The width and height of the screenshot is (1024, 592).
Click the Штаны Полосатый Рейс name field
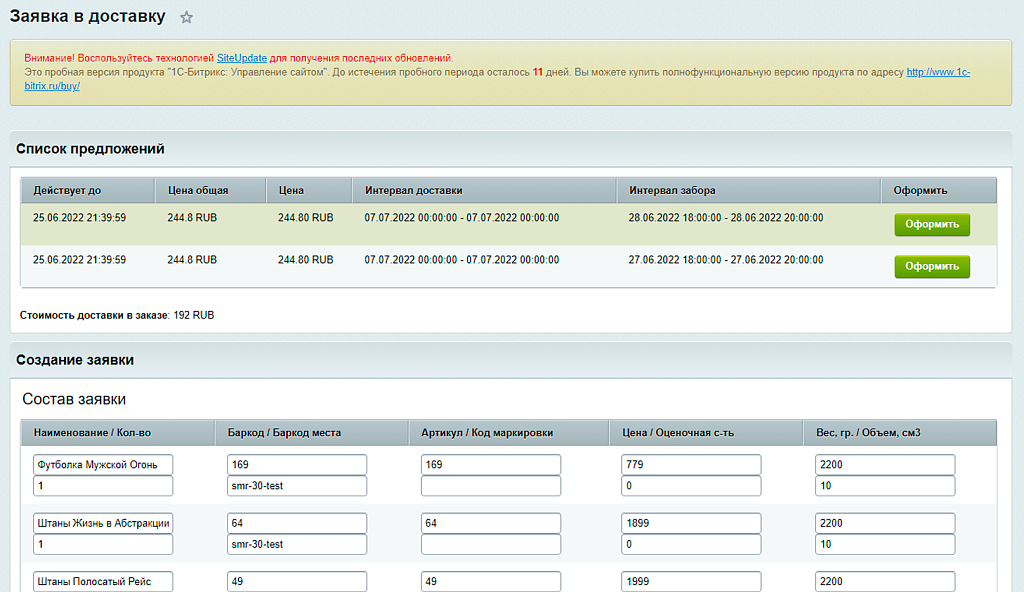(103, 582)
